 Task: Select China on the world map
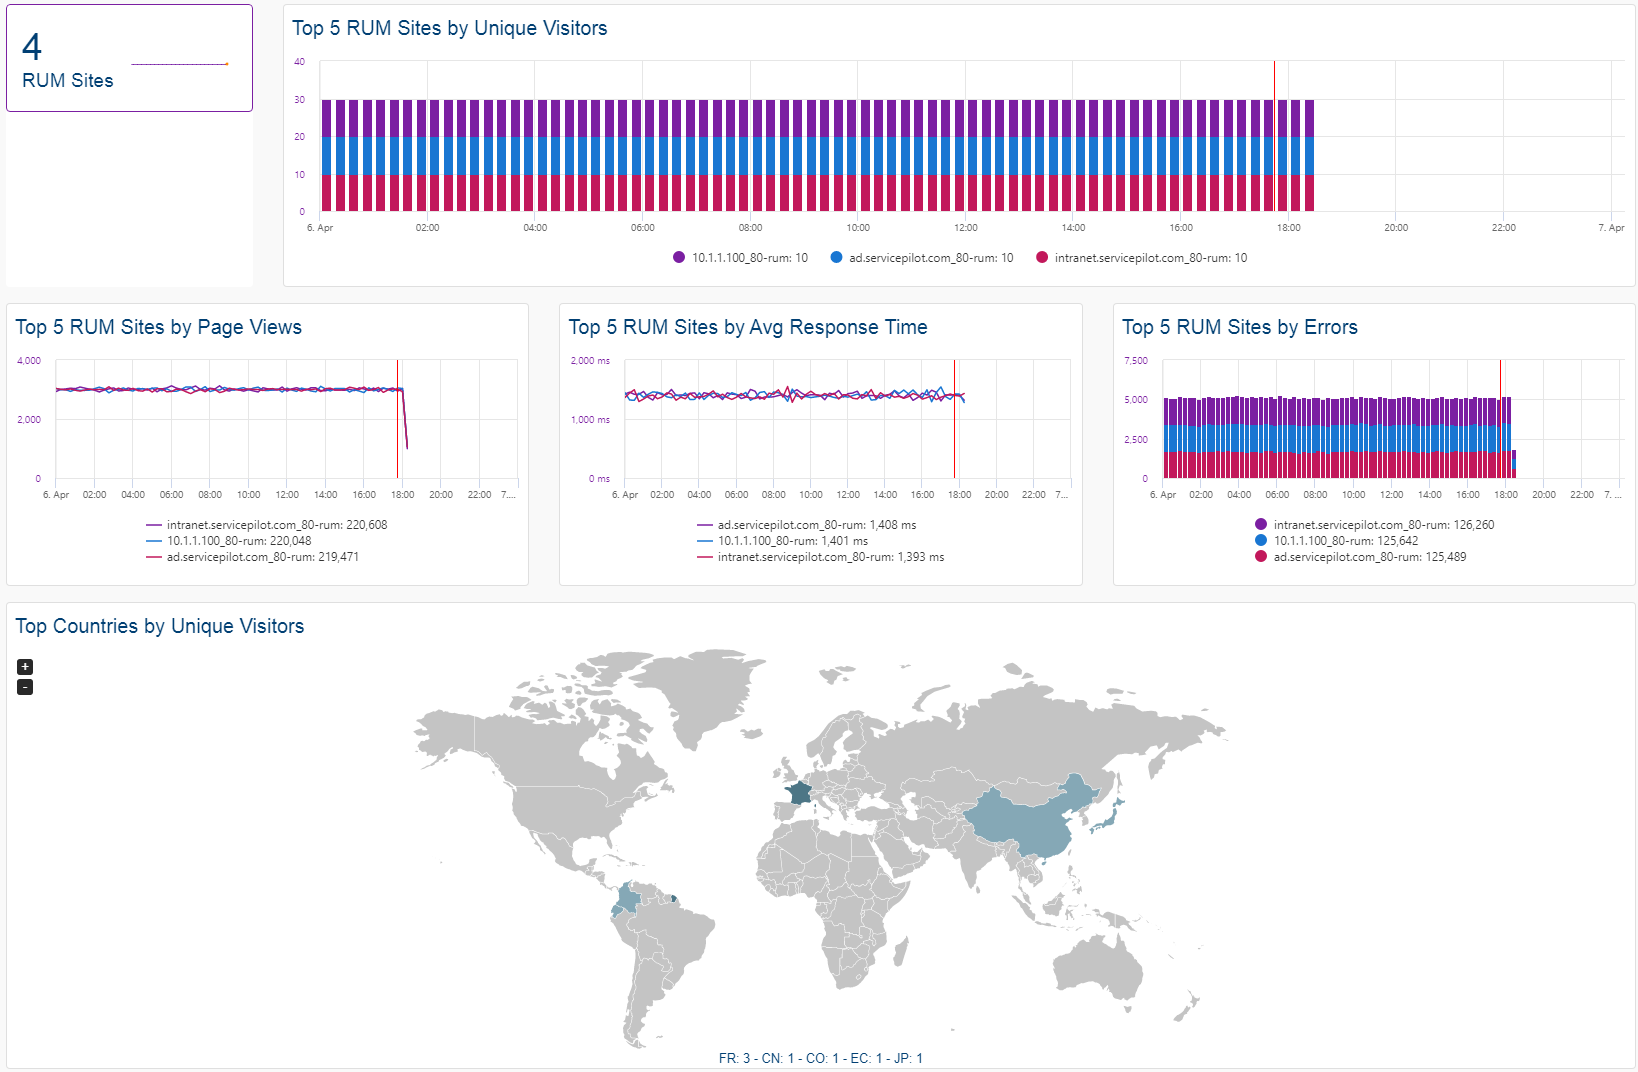pos(1030,820)
